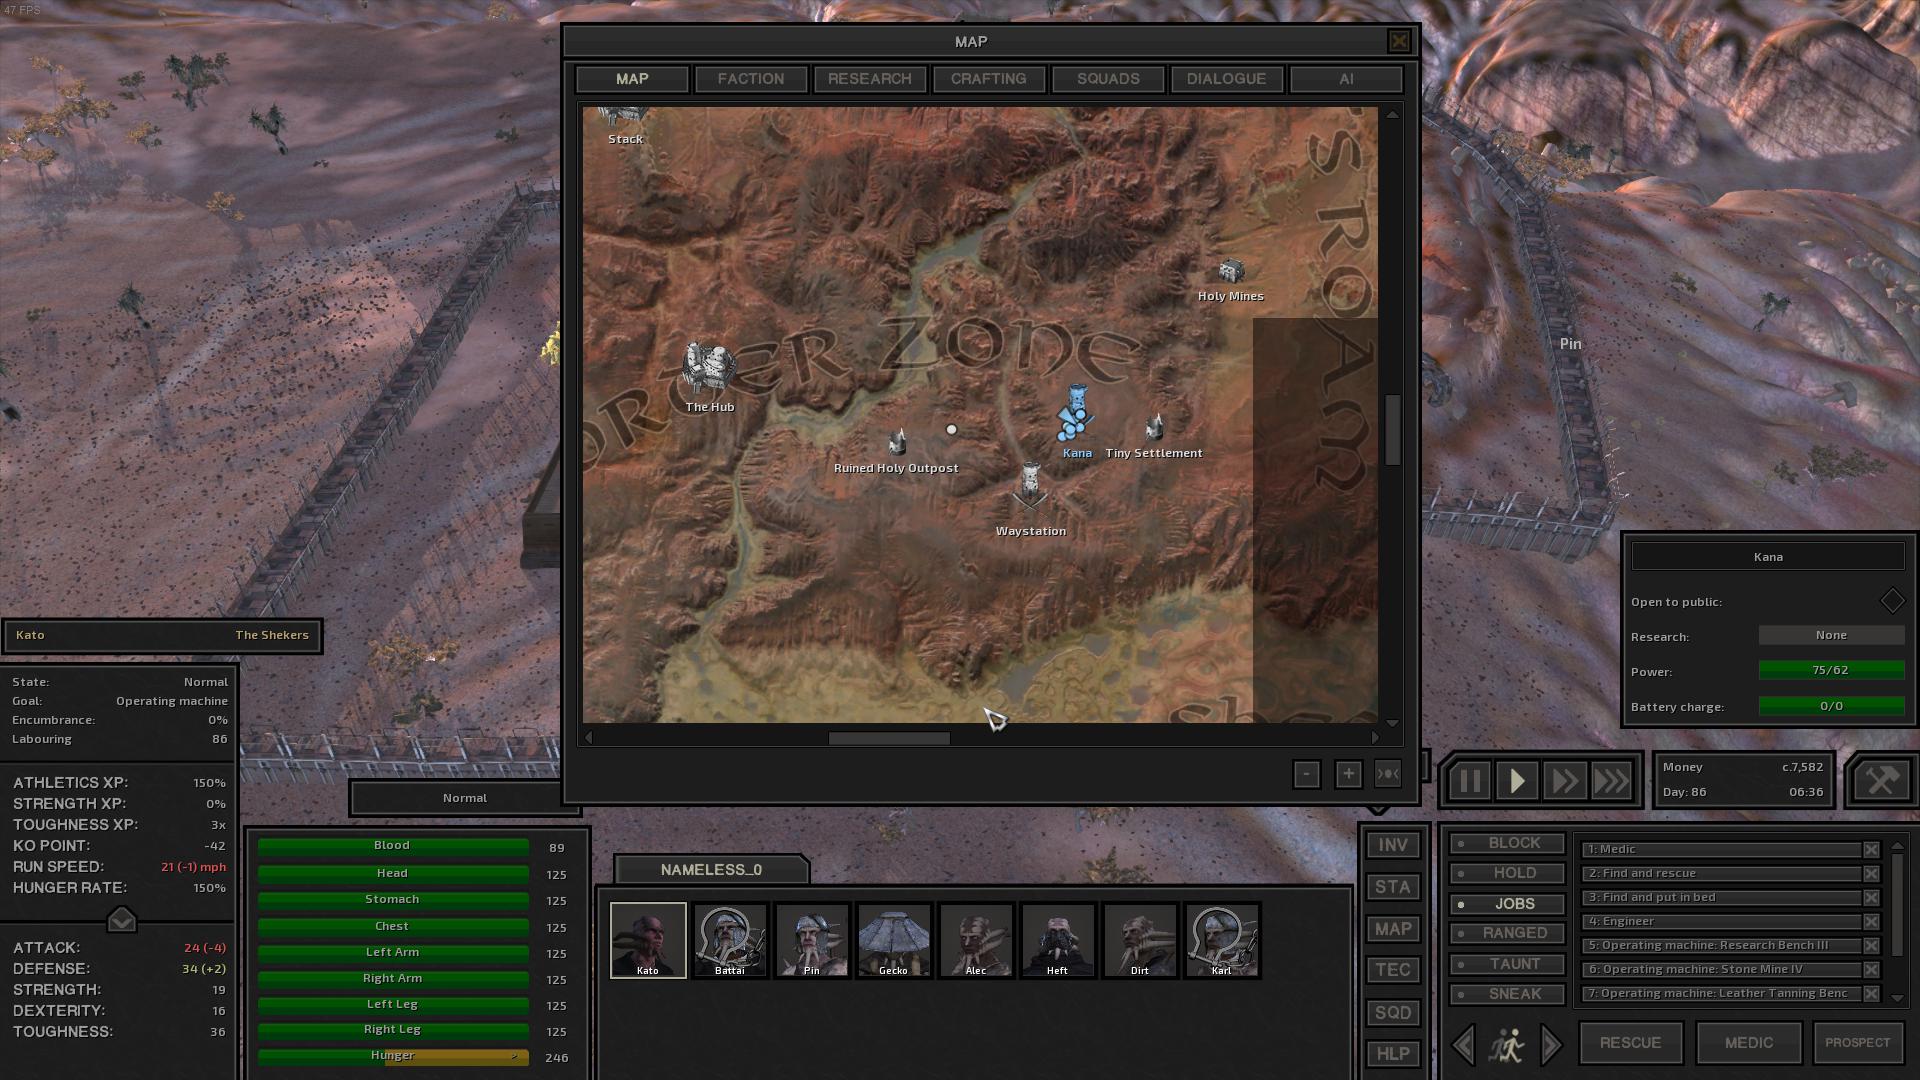Toggle the running movement mode icon
Viewport: 1920px width, 1080px height.
point(1507,1045)
